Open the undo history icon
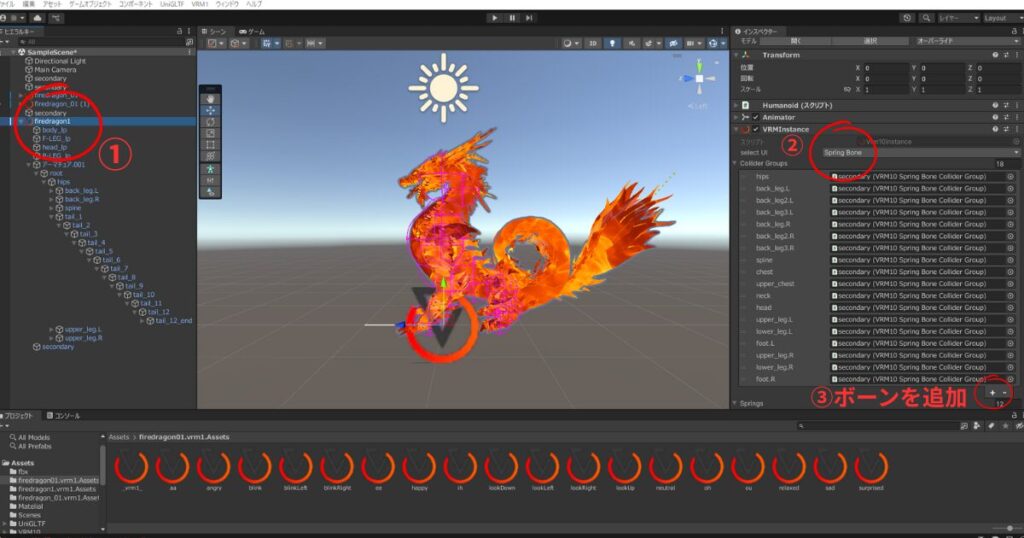This screenshot has height=538, width=1024. coord(907,18)
